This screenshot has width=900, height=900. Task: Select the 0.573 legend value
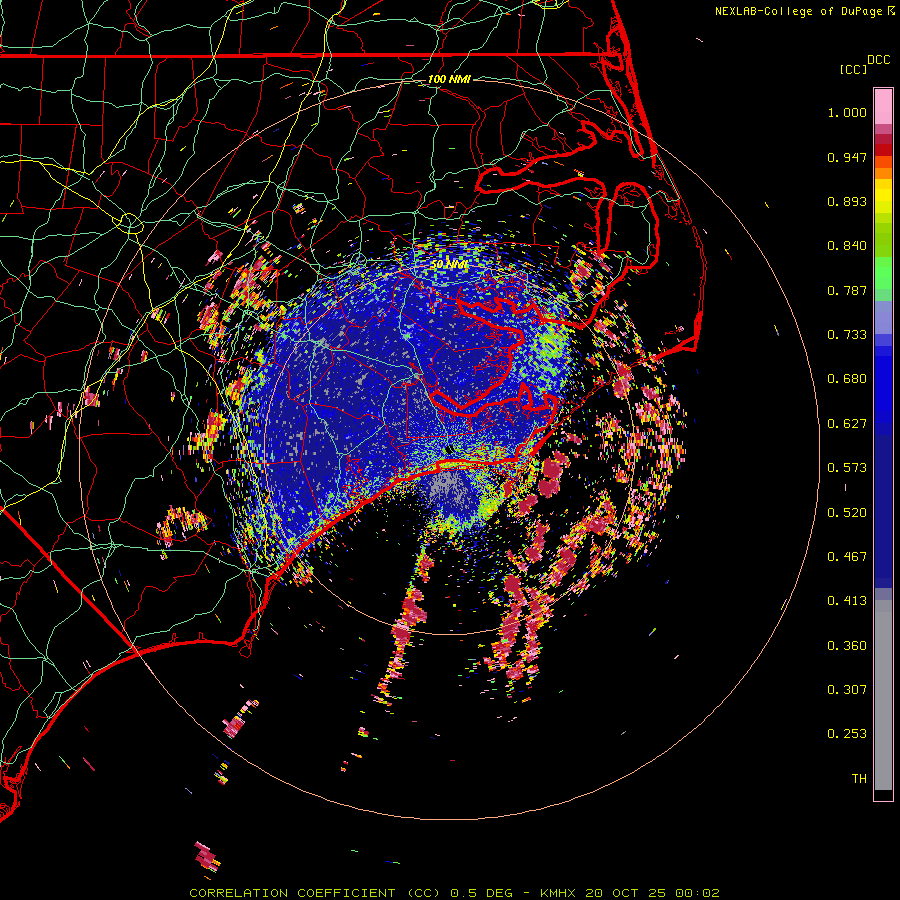pyautogui.click(x=847, y=468)
